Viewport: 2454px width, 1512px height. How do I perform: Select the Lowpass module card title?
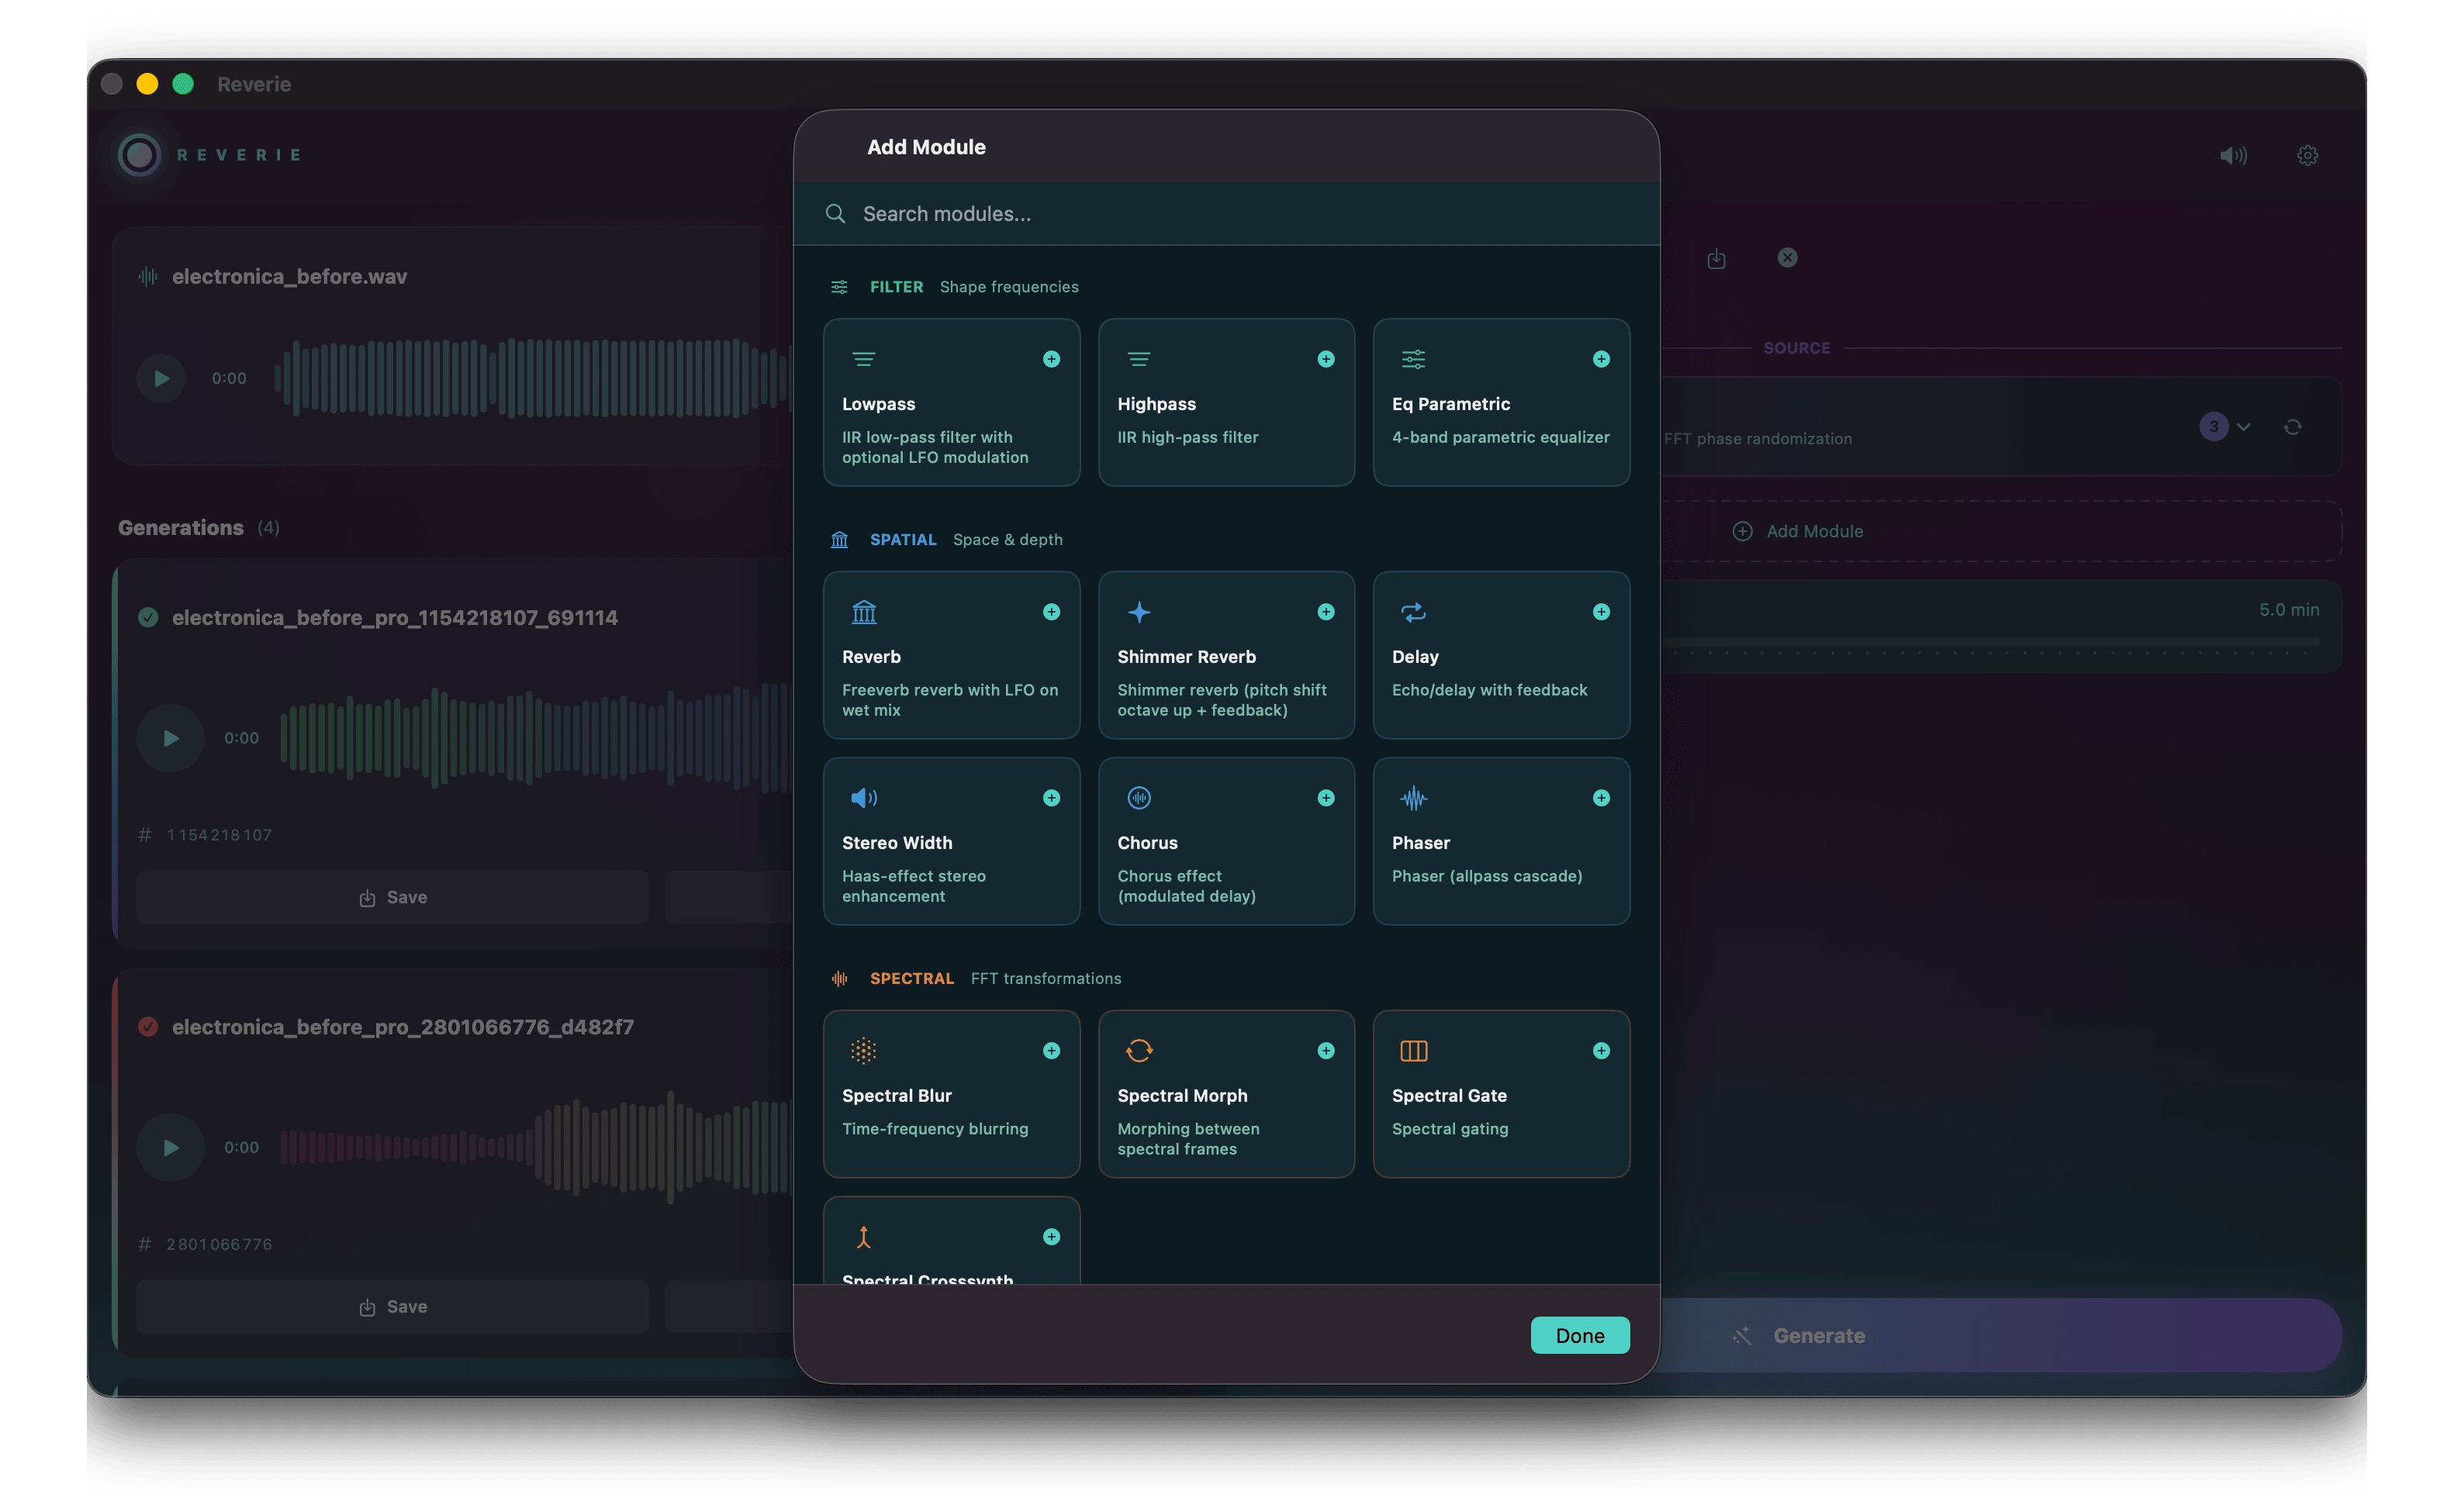pos(878,404)
